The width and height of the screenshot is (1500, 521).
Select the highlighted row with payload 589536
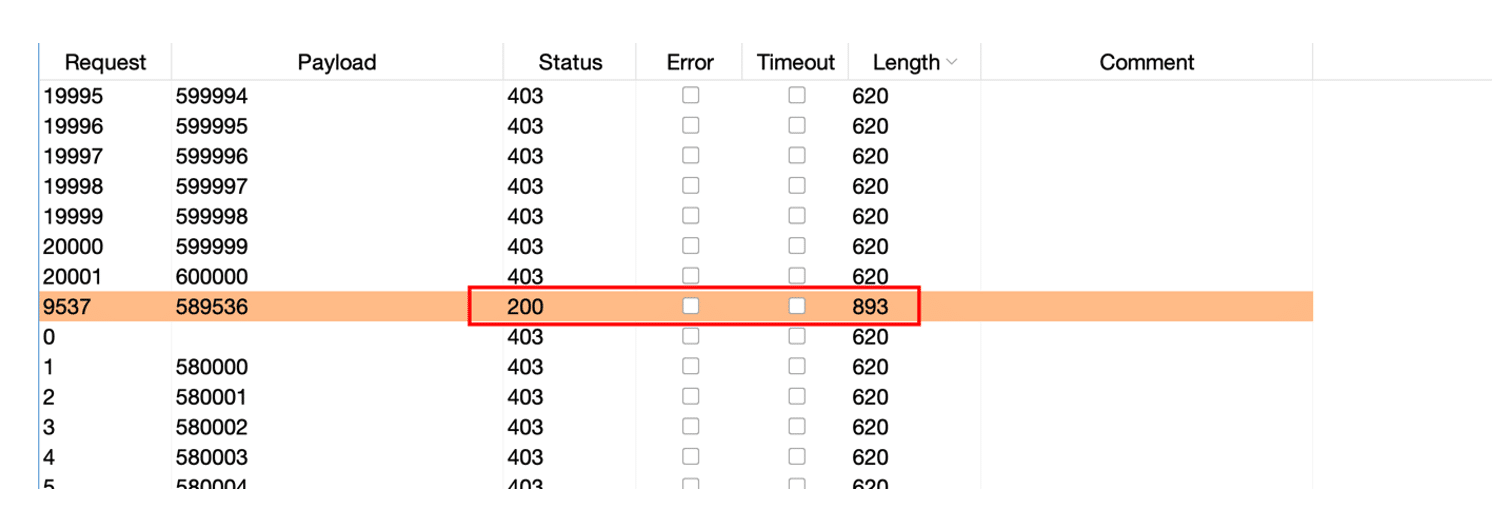coord(211,307)
